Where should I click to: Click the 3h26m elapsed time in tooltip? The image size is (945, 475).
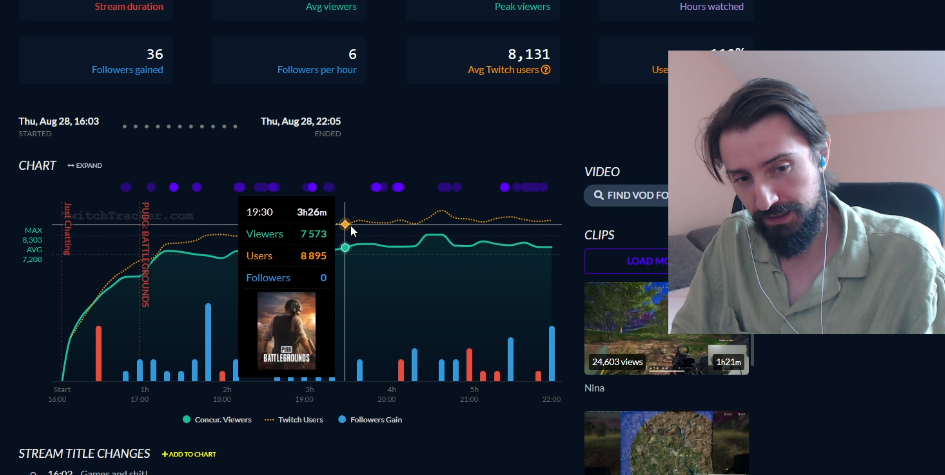312,212
